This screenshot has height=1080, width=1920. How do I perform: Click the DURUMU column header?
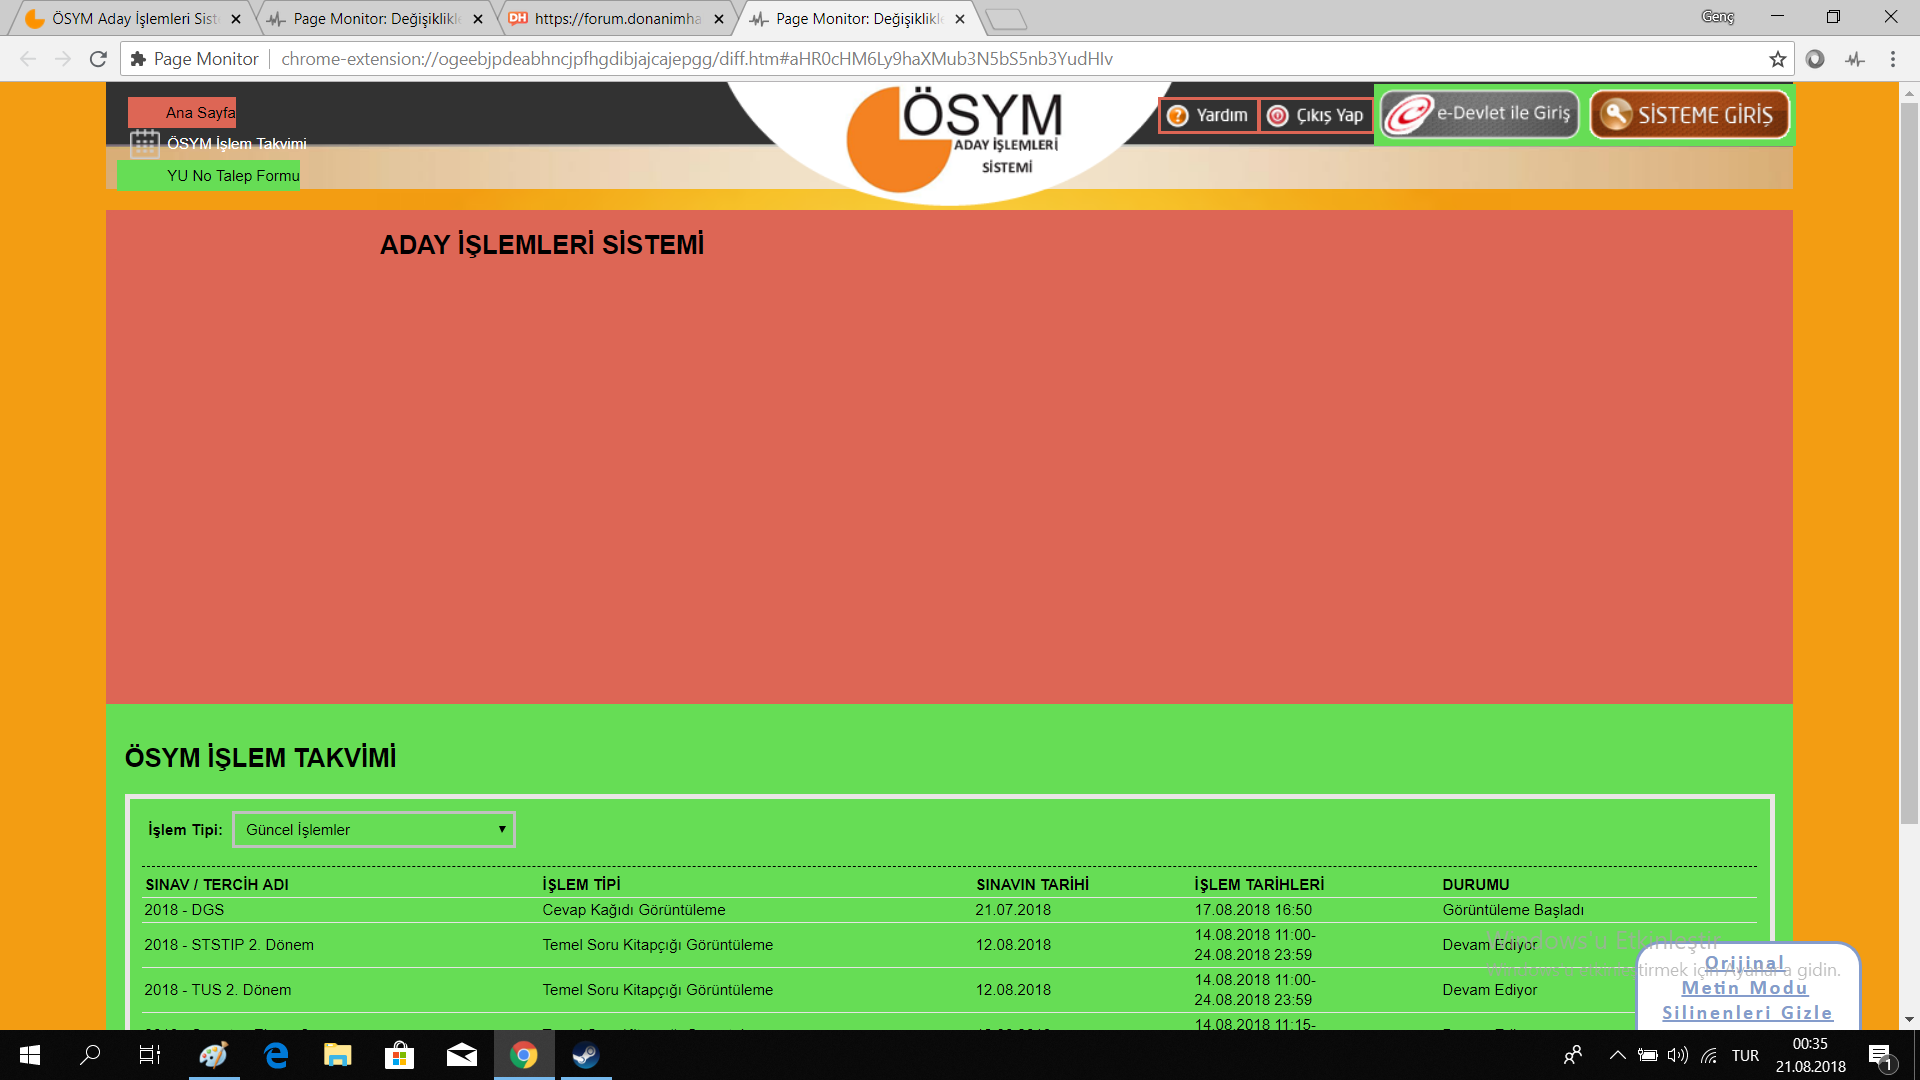click(1476, 885)
